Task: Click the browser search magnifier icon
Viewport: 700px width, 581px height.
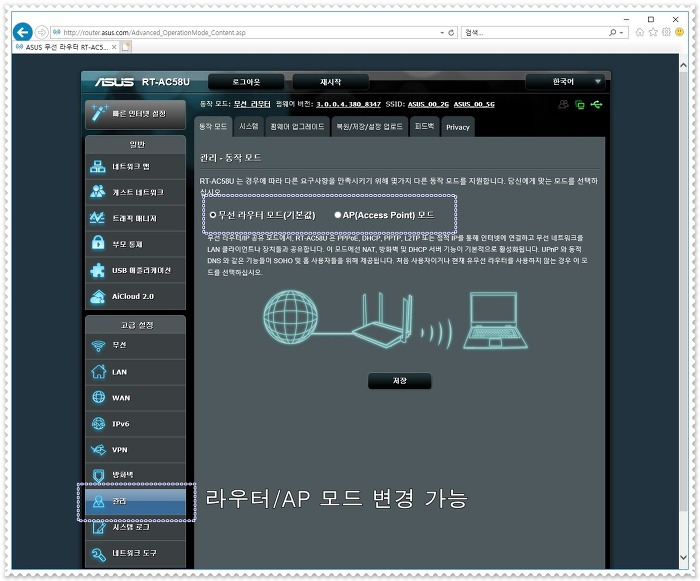Action: click(x=613, y=33)
